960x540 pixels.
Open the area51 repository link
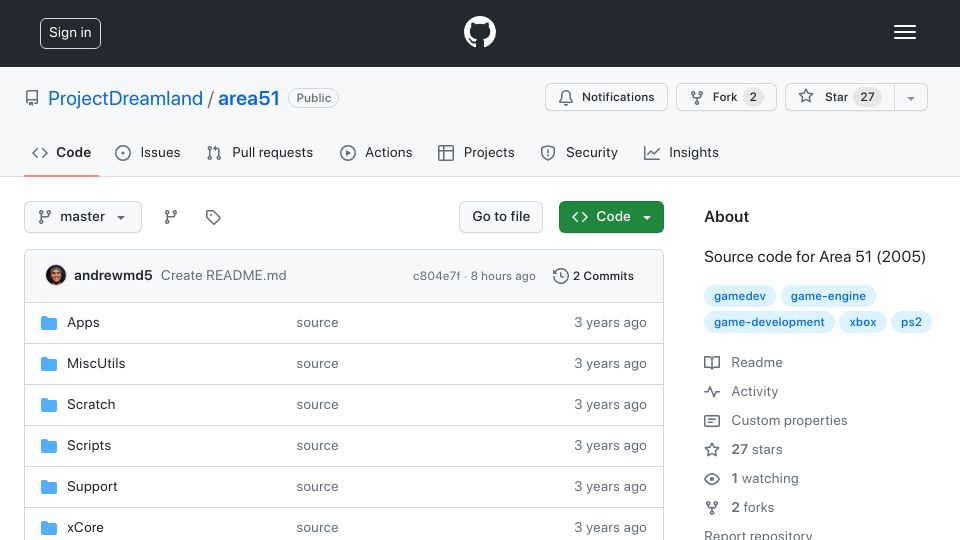pyautogui.click(x=249, y=98)
